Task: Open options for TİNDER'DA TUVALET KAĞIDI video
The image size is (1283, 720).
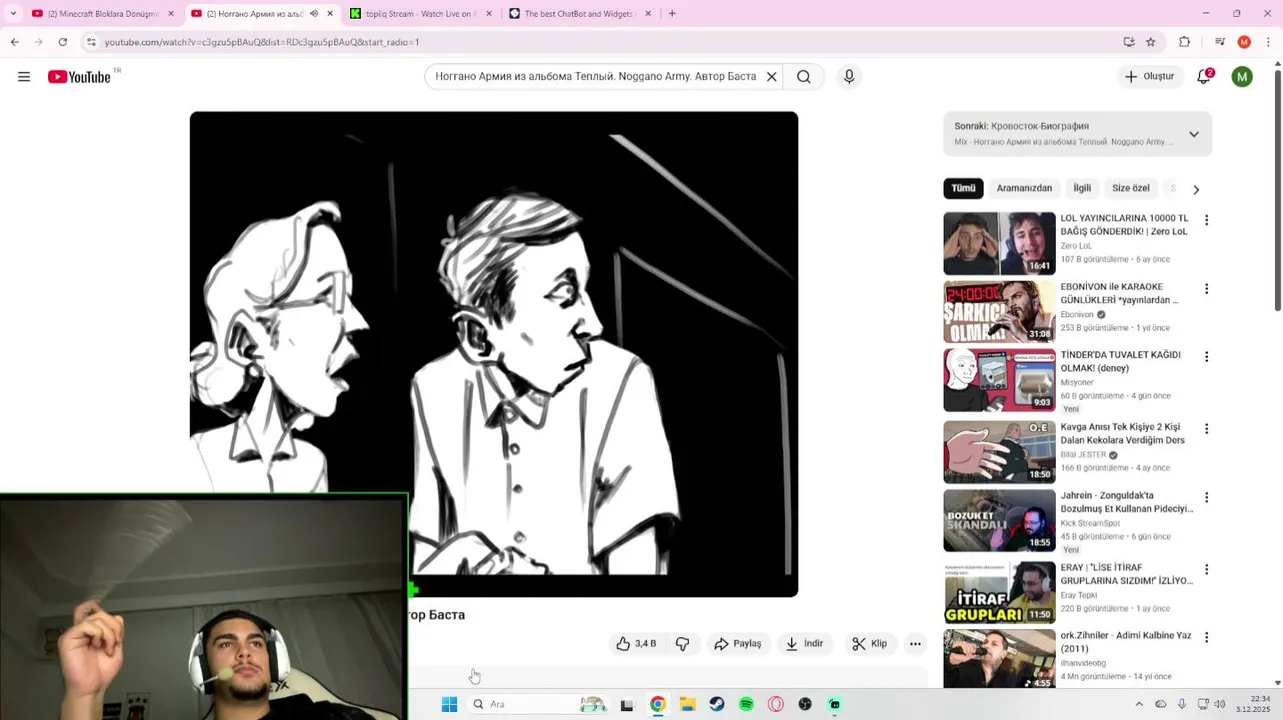Action: pos(1206,357)
